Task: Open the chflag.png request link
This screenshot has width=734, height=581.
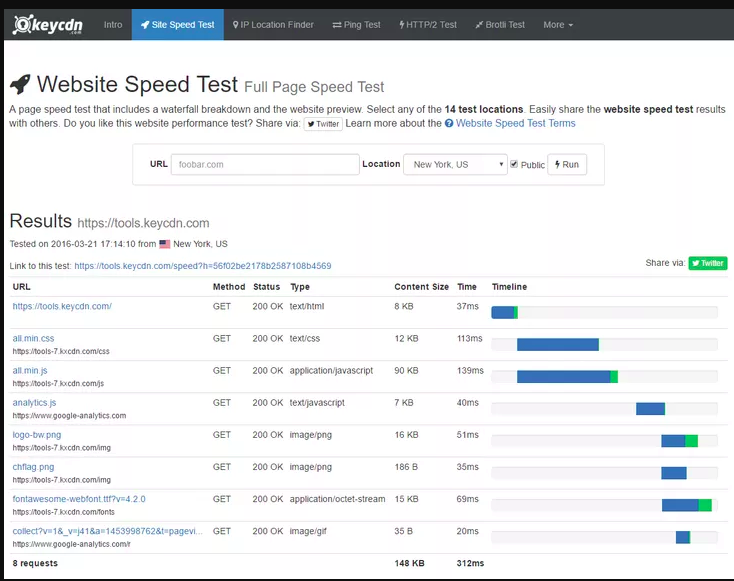Action: pos(33,467)
